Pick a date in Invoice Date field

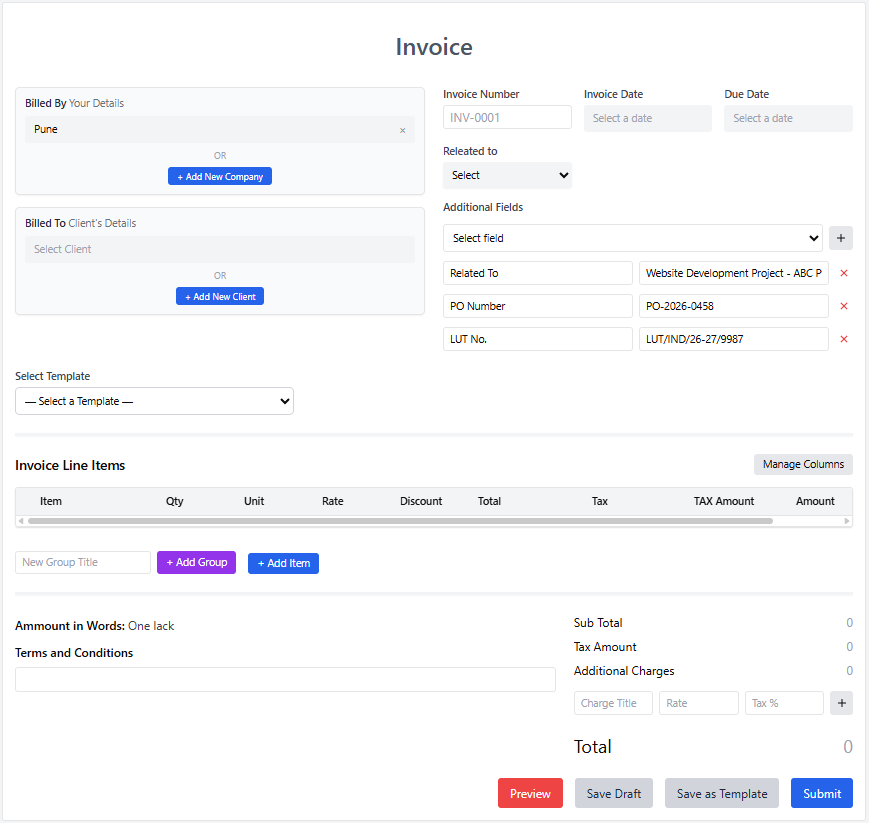point(647,118)
